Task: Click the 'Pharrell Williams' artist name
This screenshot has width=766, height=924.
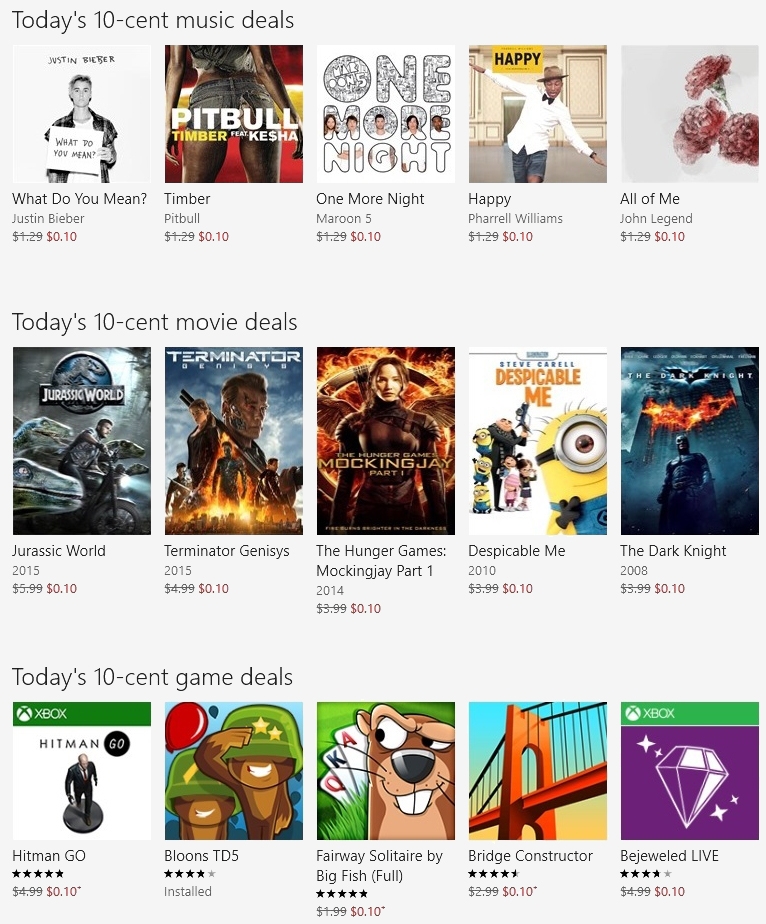Action: click(x=516, y=219)
